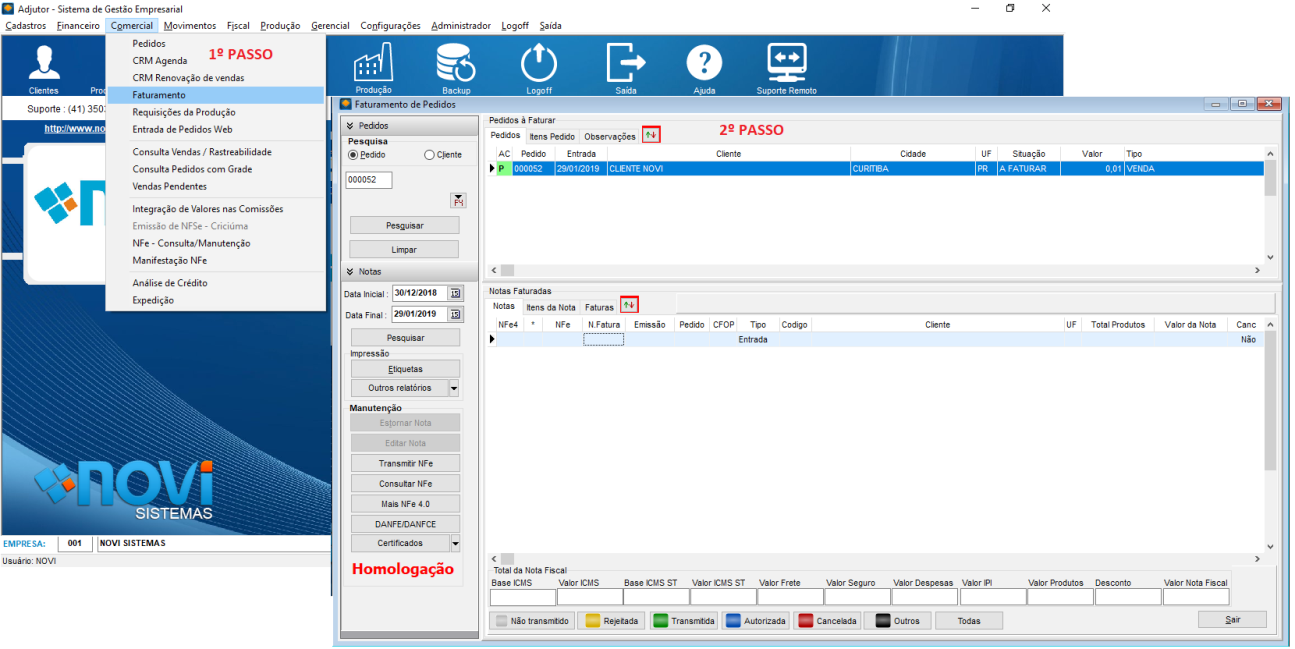
Task: Filter by Outros black status
Action: click(x=897, y=621)
